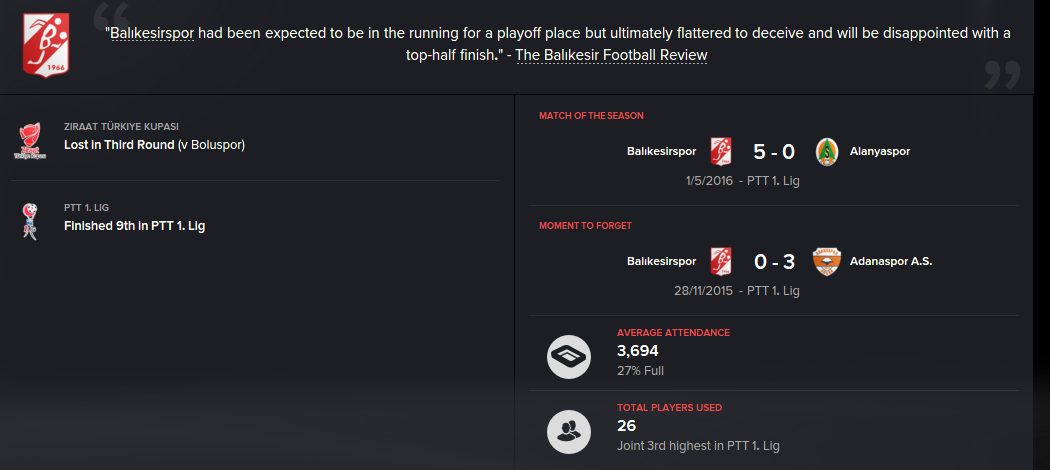The height and width of the screenshot is (470, 1050).
Task: Click the Total Players Used people icon
Action: 569,432
